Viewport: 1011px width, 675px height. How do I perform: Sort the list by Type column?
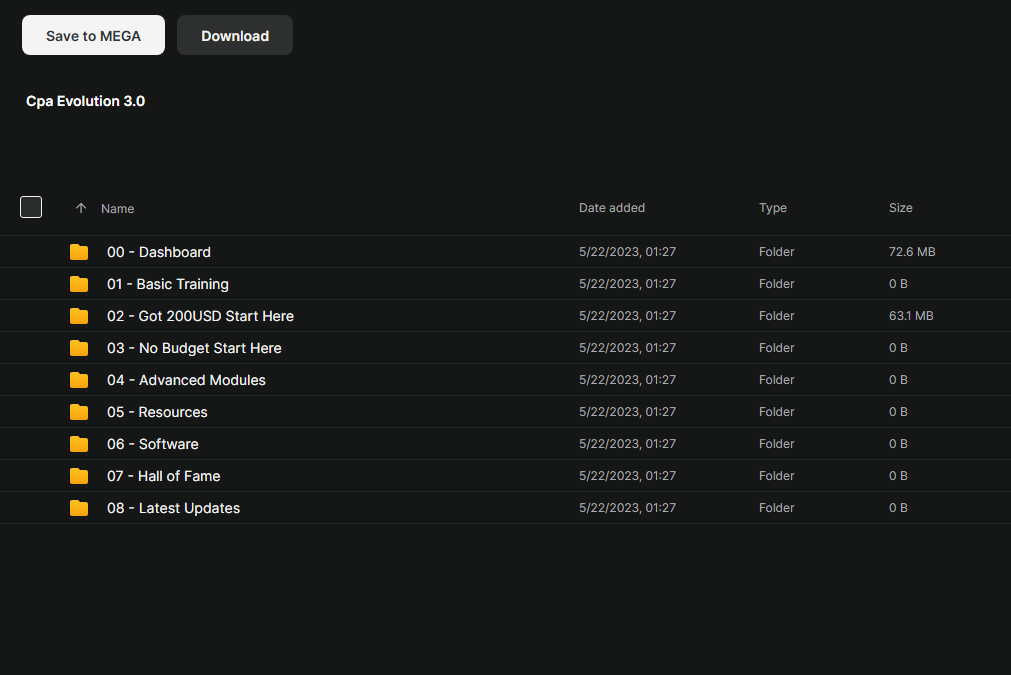773,208
